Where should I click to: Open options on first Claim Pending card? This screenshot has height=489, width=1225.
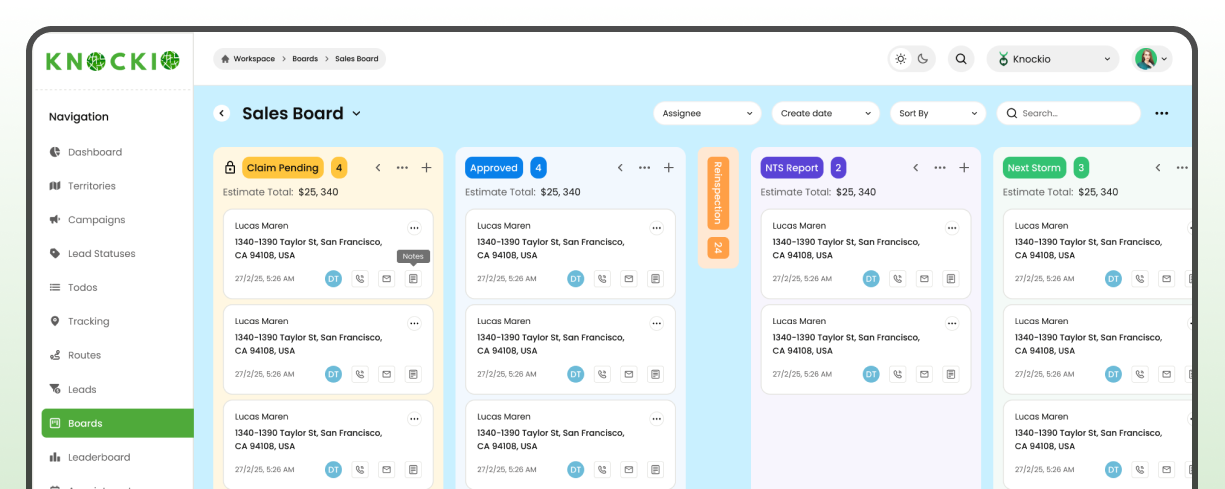pos(414,228)
